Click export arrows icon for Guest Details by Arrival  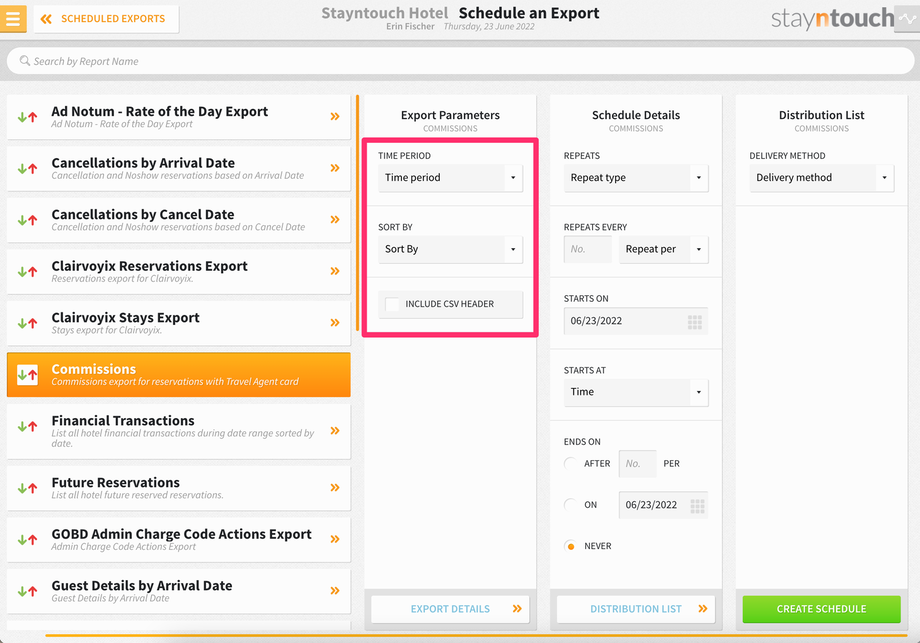pyautogui.click(x=28, y=591)
